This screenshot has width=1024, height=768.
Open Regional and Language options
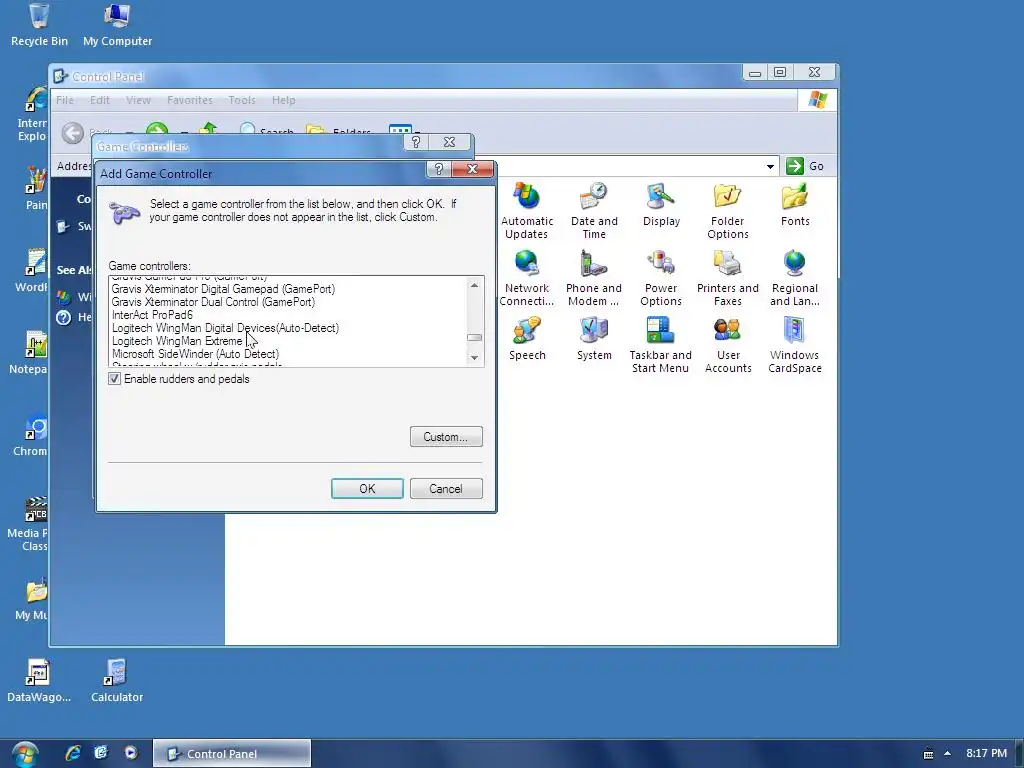click(795, 278)
